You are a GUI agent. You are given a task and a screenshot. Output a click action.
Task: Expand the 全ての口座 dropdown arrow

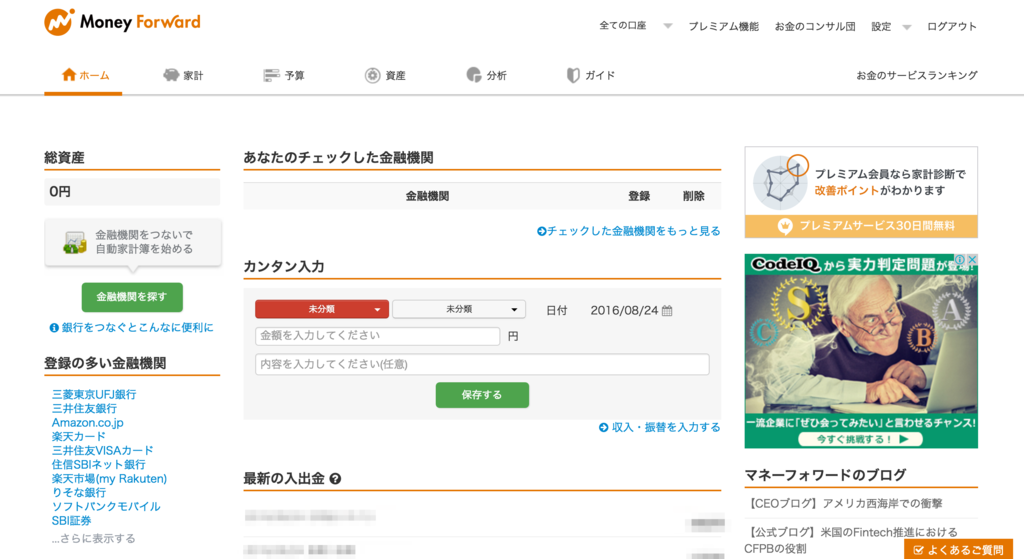(x=667, y=26)
